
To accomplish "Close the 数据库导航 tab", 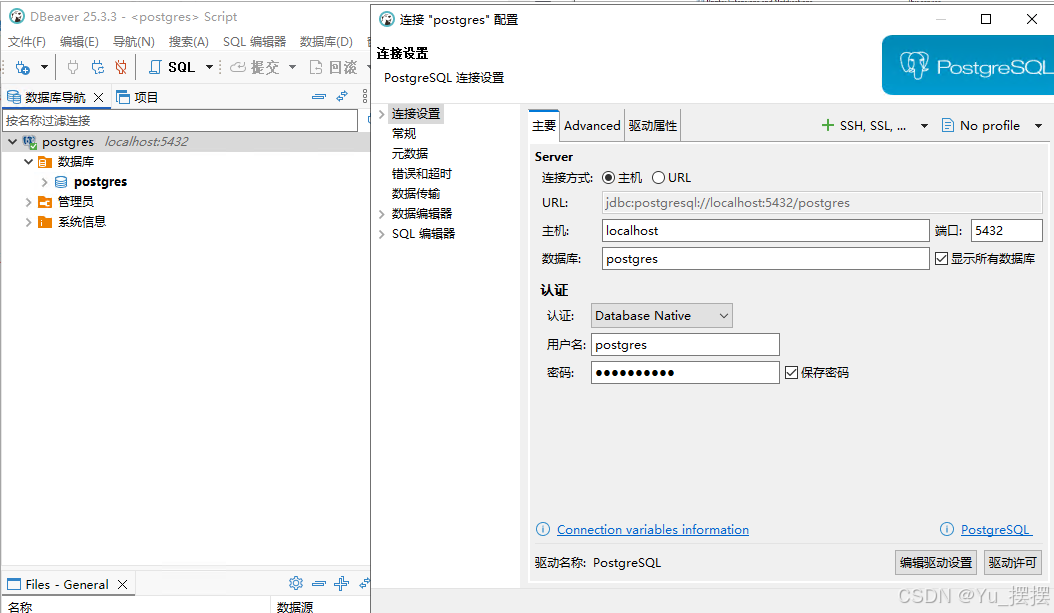I will [x=99, y=97].
